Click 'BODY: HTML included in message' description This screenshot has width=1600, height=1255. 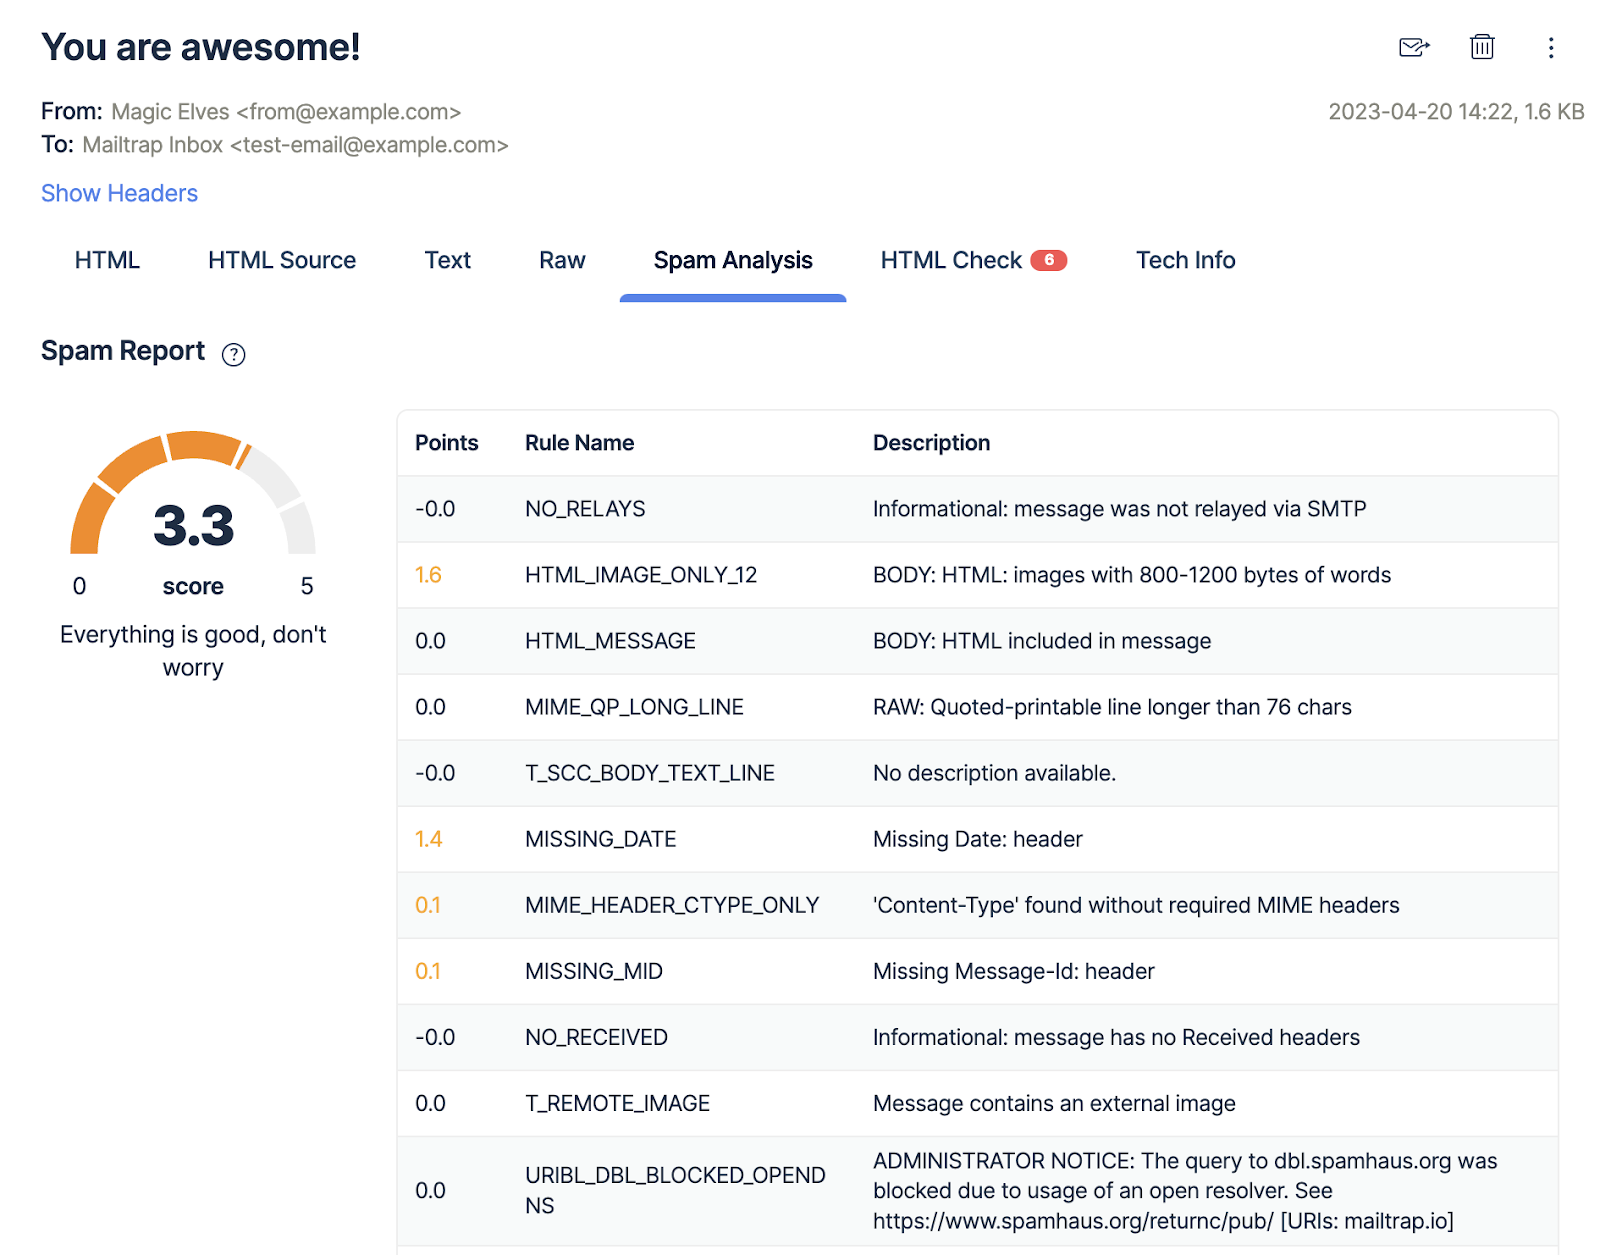(x=1041, y=641)
